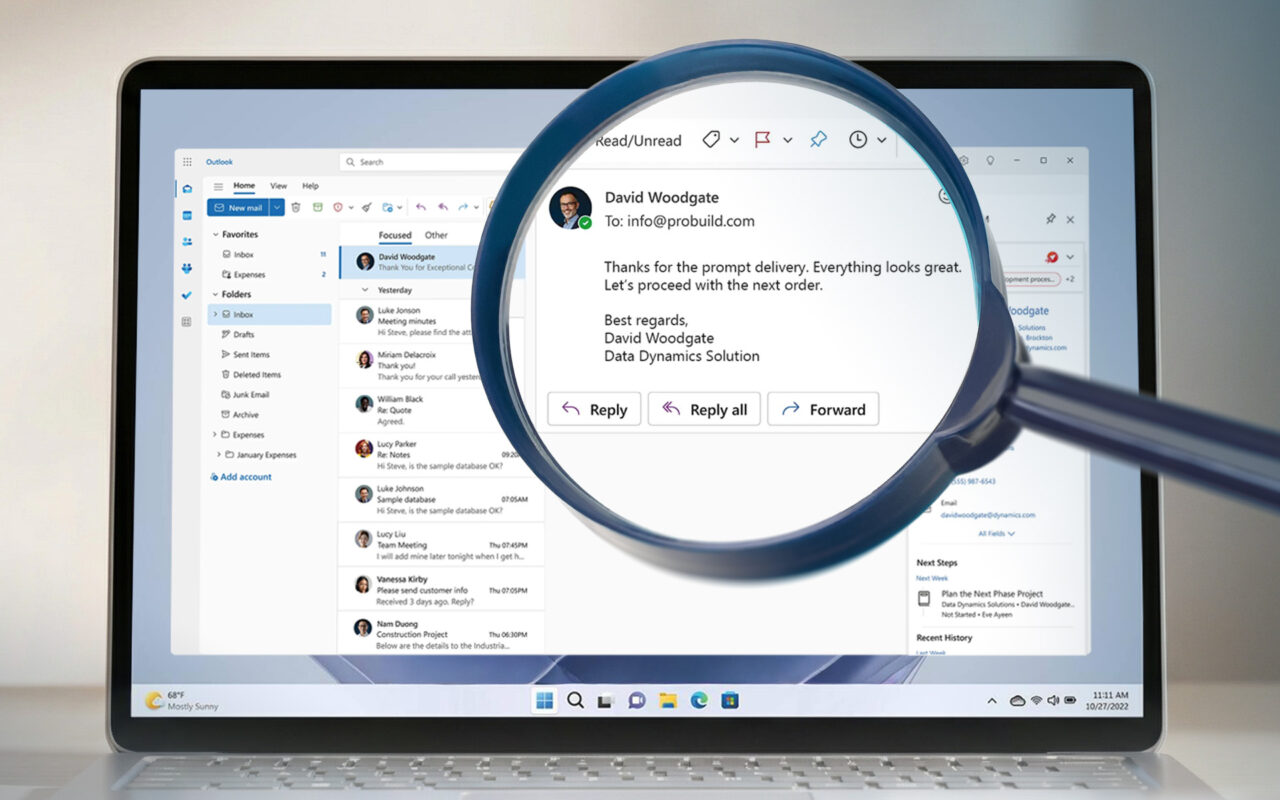The width and height of the screenshot is (1280, 800).
Task: Open the New mail dropdown arrow
Action: 277,207
